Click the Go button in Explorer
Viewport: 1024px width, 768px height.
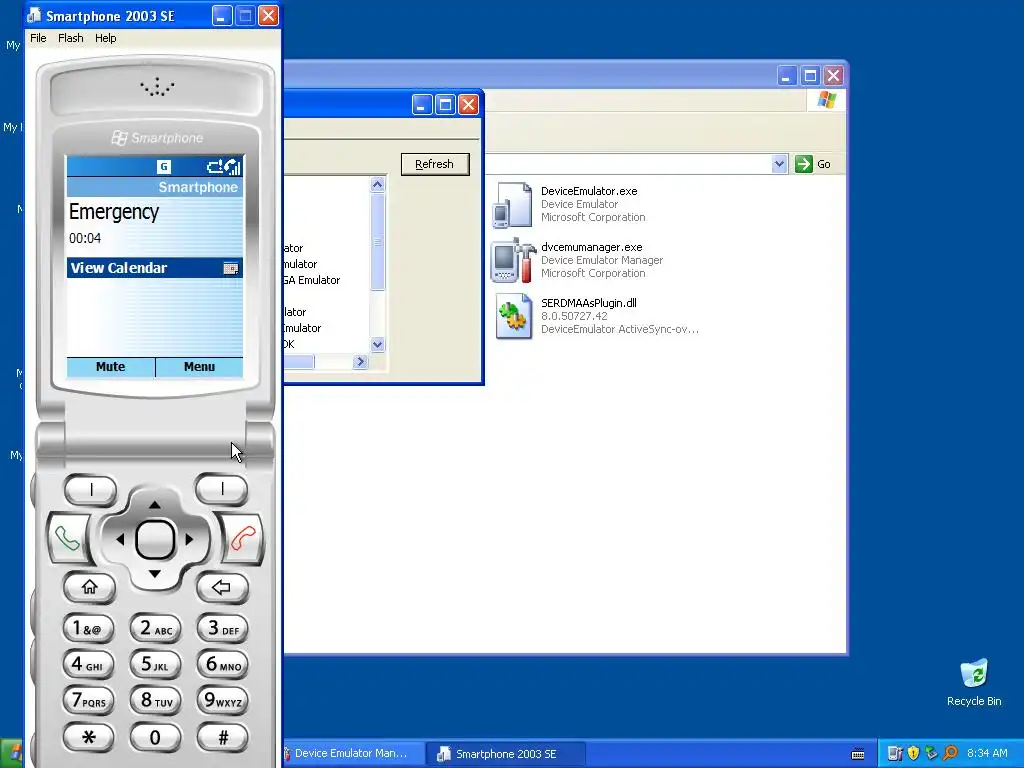pyautogui.click(x=813, y=164)
